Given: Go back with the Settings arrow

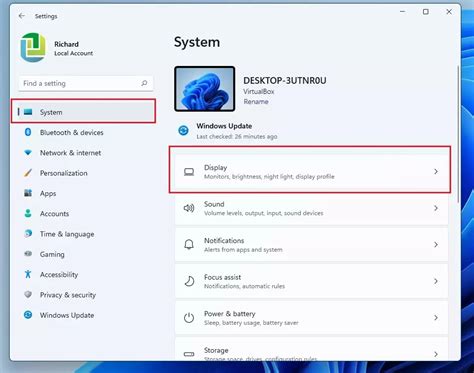Looking at the screenshot, I should coord(22,16).
